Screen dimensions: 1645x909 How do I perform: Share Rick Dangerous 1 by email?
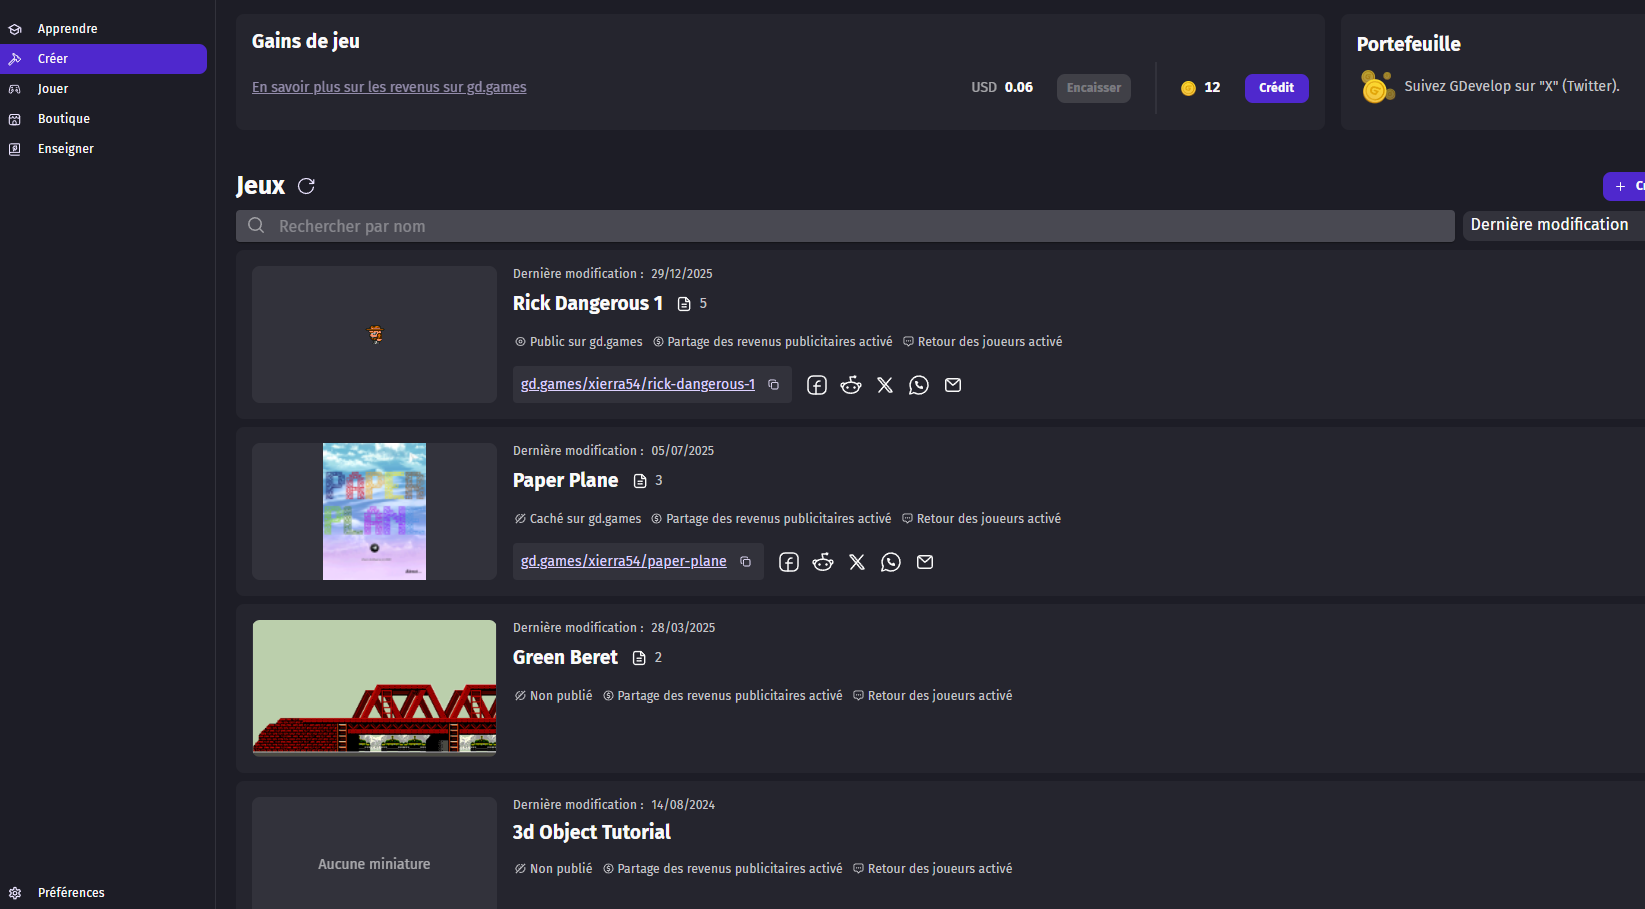click(x=953, y=386)
